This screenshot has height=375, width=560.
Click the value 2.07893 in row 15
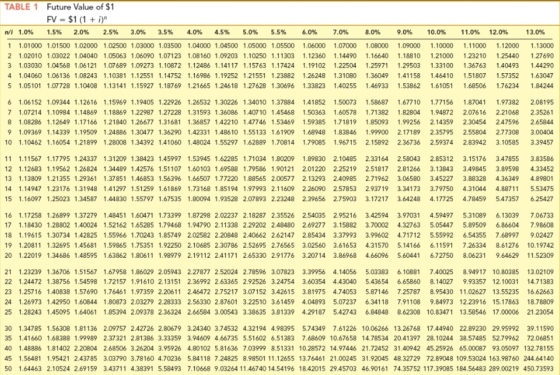(x=254, y=199)
